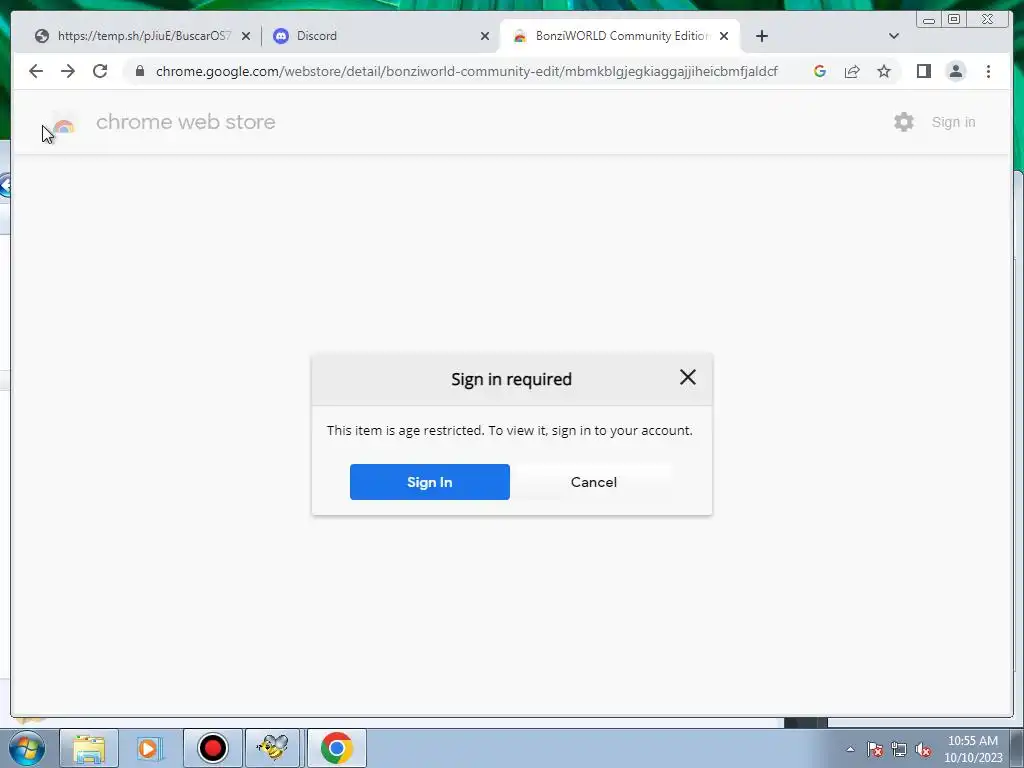Open the Chrome profile avatar menu
The width and height of the screenshot is (1024, 768).
point(955,71)
